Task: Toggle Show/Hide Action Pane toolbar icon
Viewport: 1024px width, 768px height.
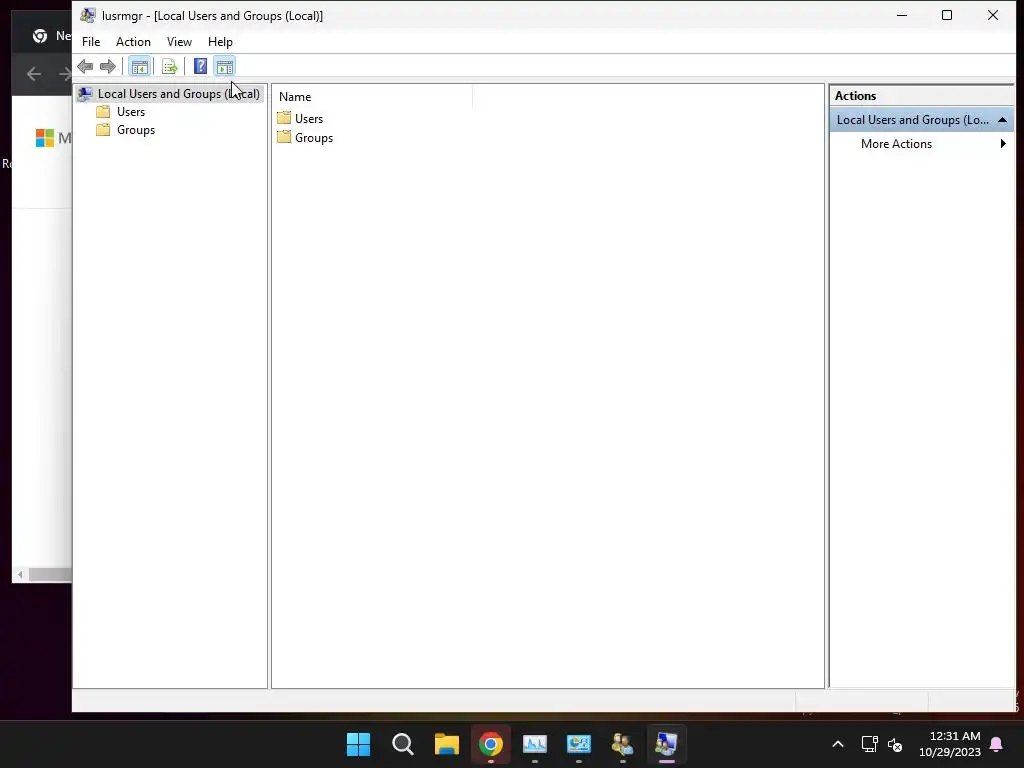Action: click(x=225, y=66)
